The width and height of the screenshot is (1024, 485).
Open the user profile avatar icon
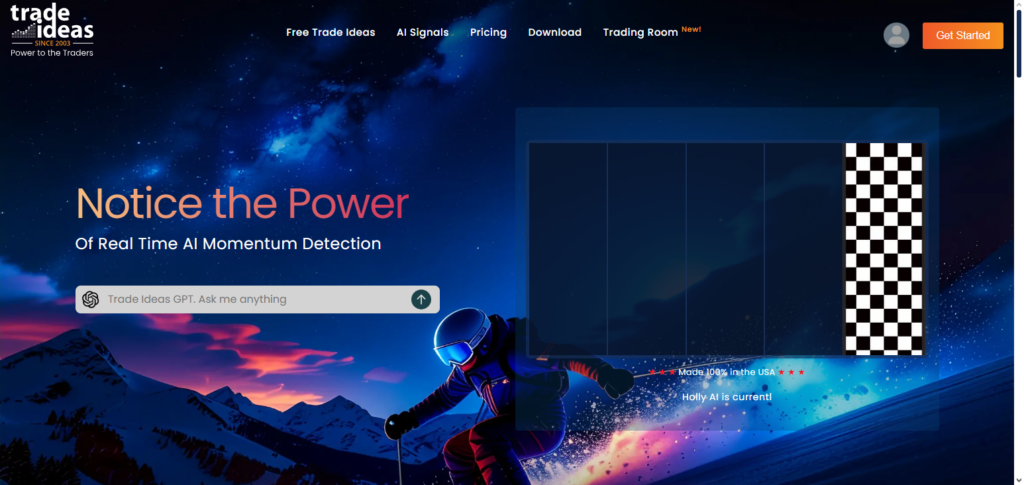(896, 35)
